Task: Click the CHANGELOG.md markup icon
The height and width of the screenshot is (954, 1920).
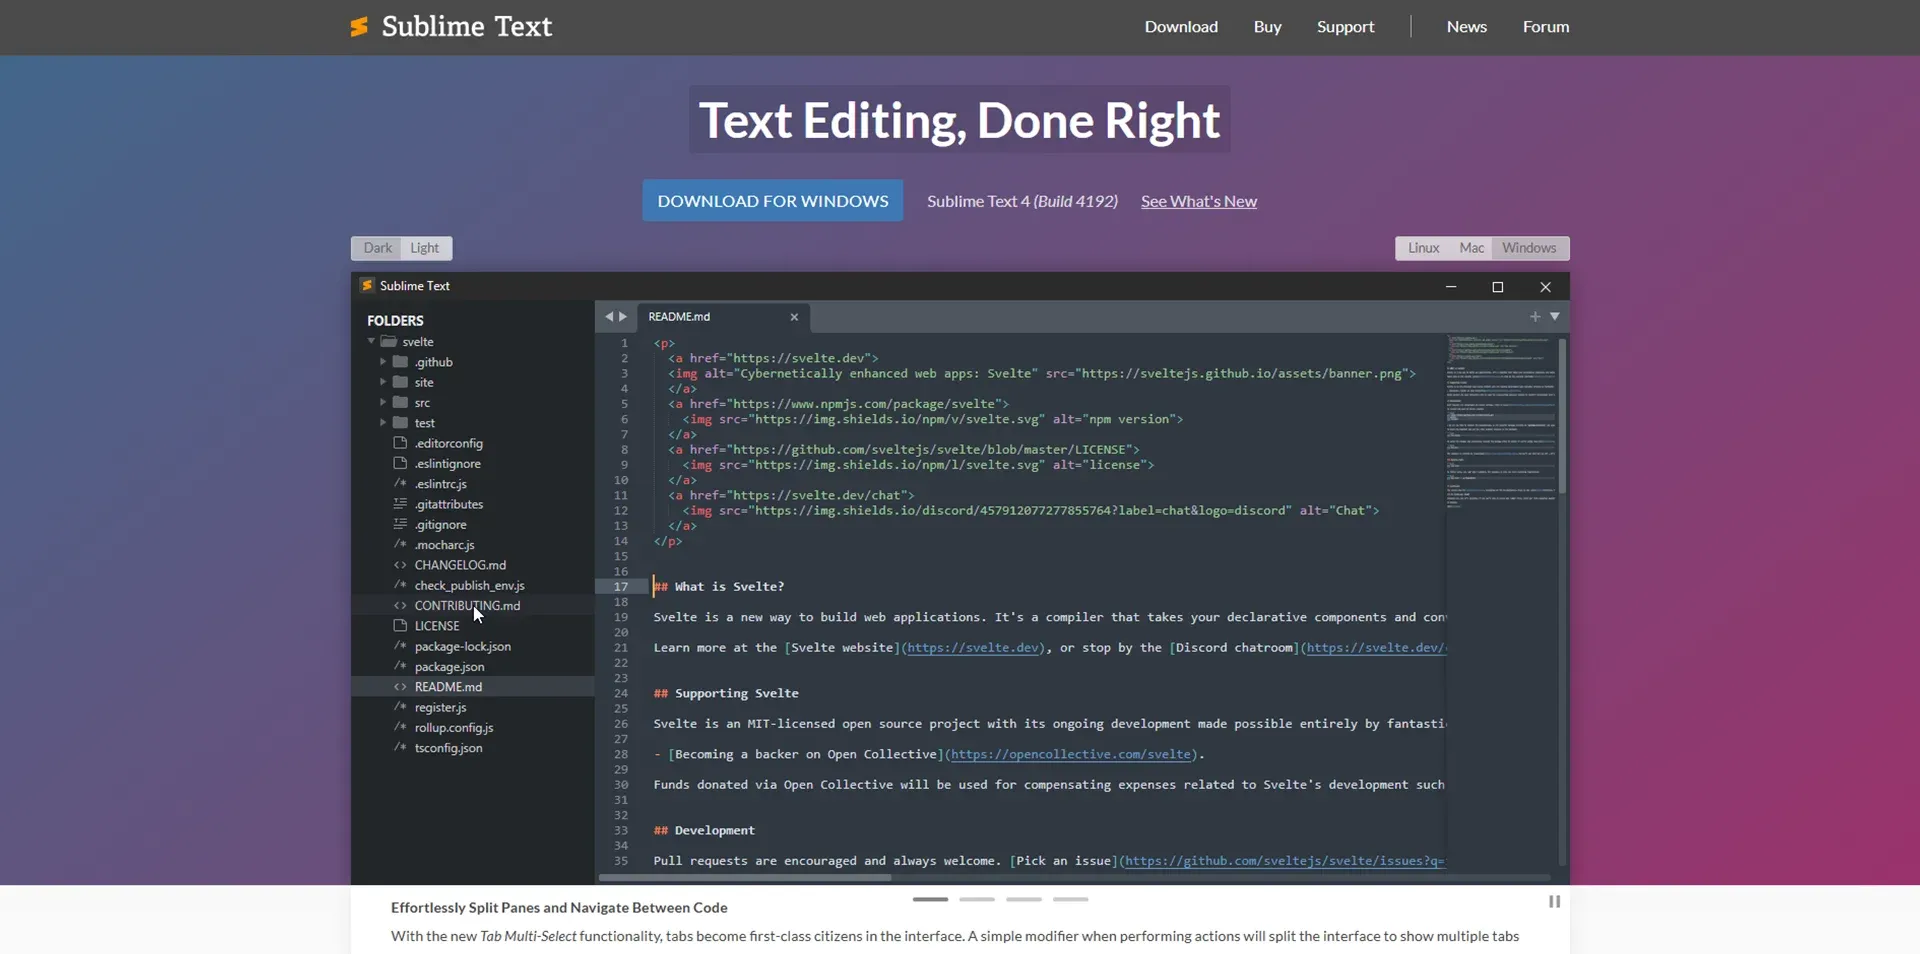Action: tap(400, 565)
